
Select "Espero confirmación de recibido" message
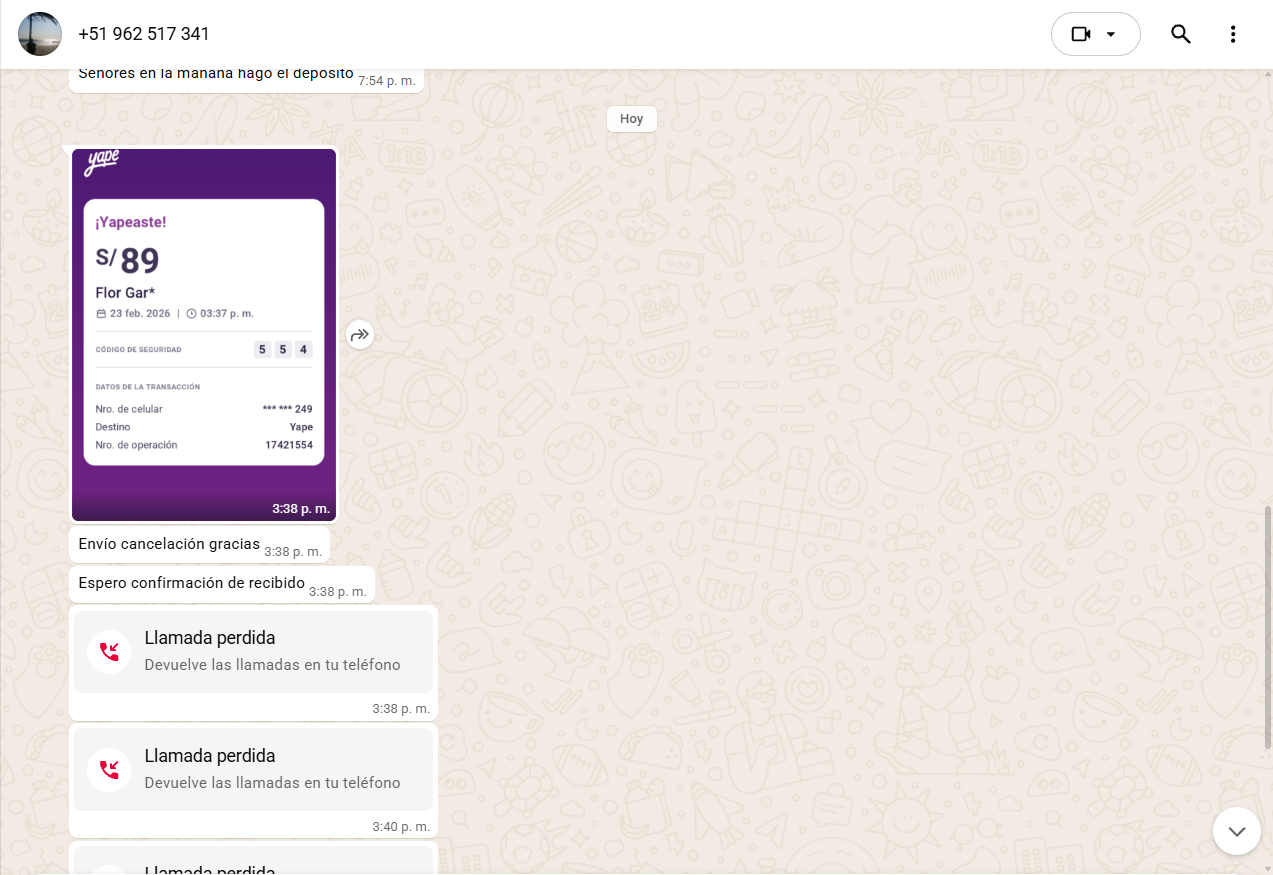click(x=191, y=583)
